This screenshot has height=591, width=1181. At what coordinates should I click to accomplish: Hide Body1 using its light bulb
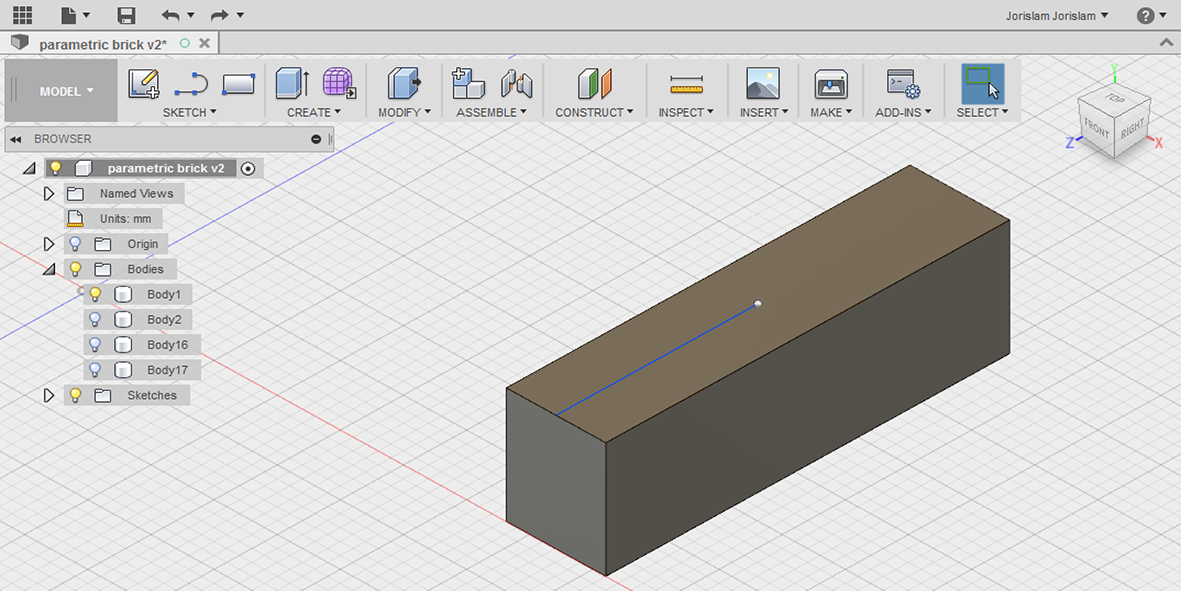[95, 294]
